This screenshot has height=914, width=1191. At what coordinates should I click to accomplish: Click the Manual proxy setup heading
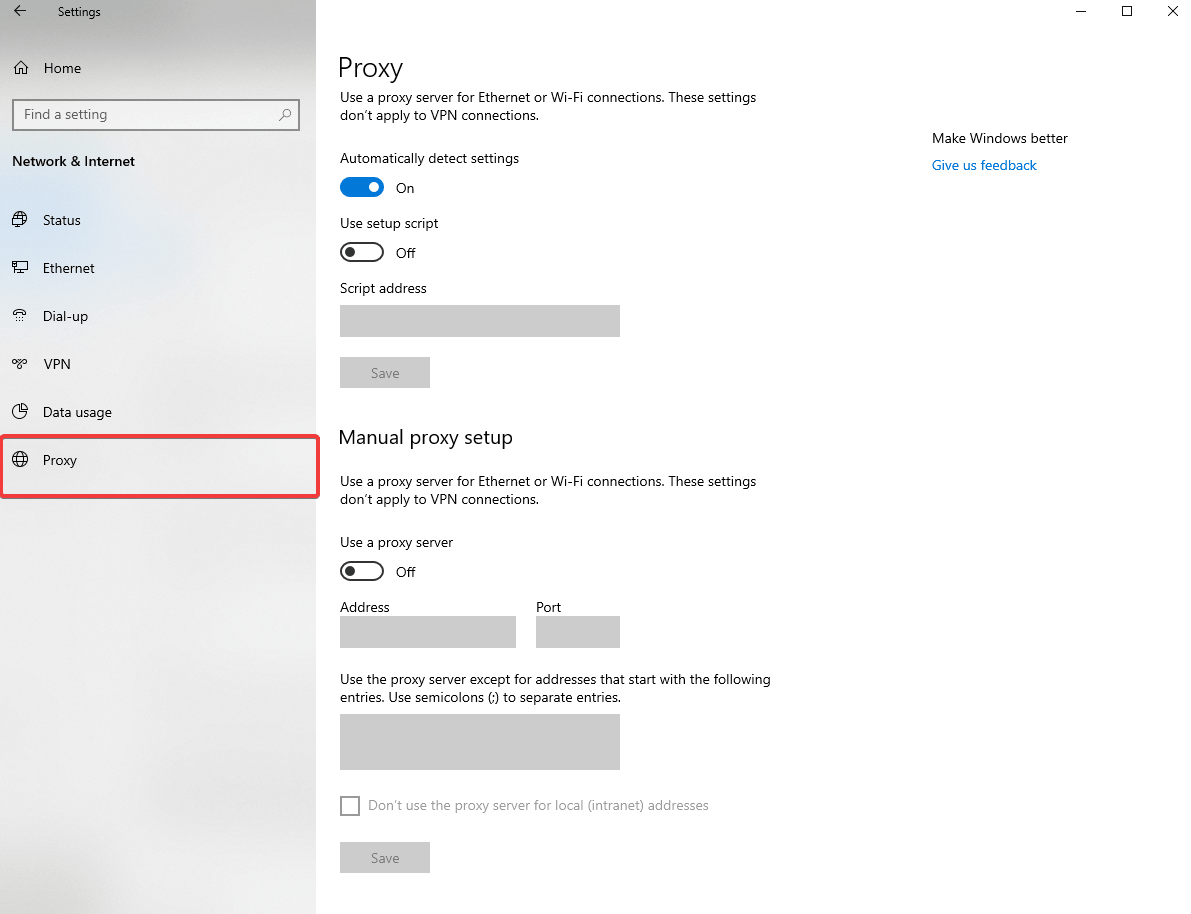click(425, 438)
